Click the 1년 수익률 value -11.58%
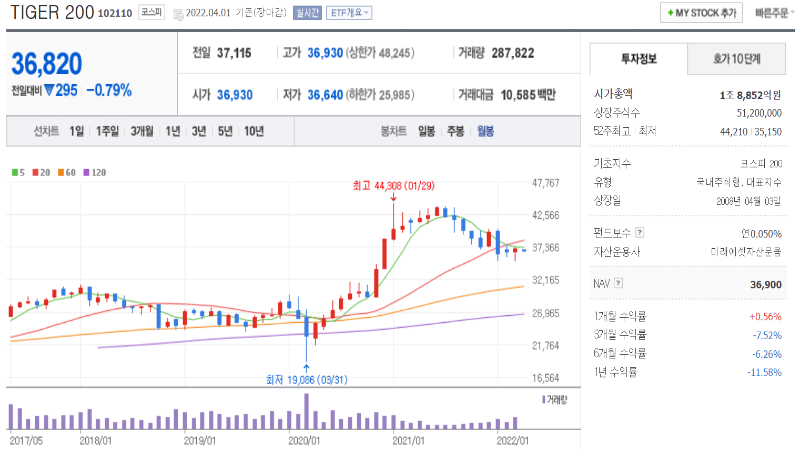 pyautogui.click(x=764, y=372)
